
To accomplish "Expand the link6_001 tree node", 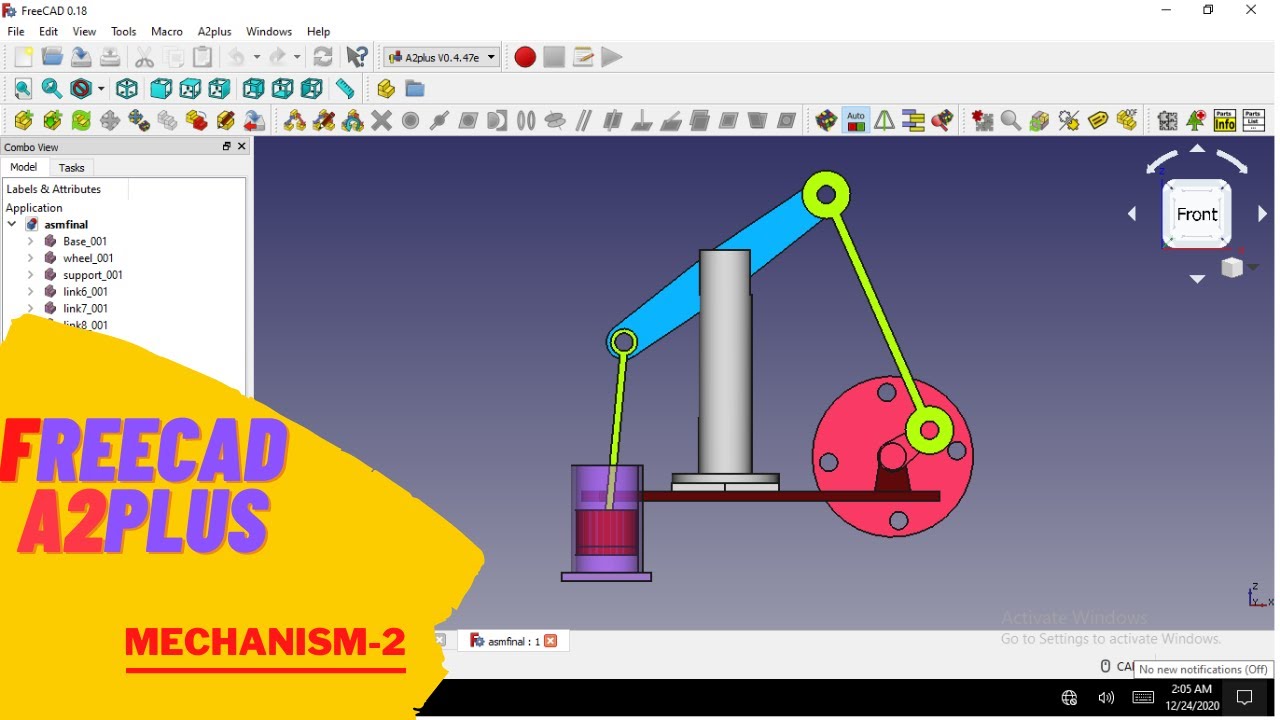I will click(31, 292).
